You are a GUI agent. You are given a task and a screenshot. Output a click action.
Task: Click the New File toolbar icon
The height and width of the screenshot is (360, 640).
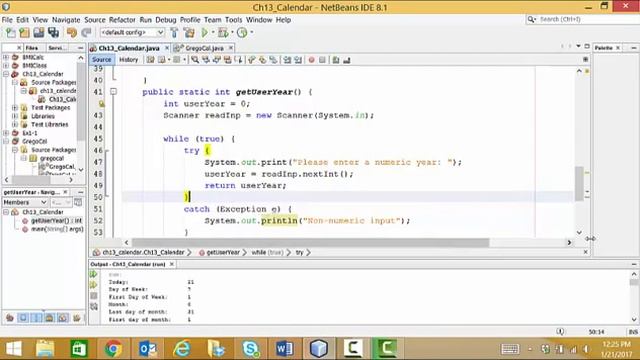(x=10, y=32)
